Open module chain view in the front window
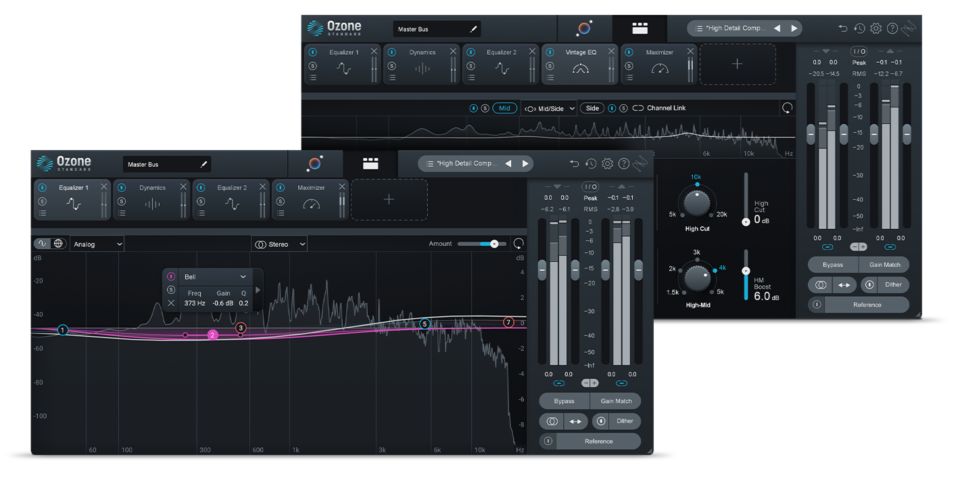Image resolution: width=960 pixels, height=480 pixels. [x=370, y=163]
